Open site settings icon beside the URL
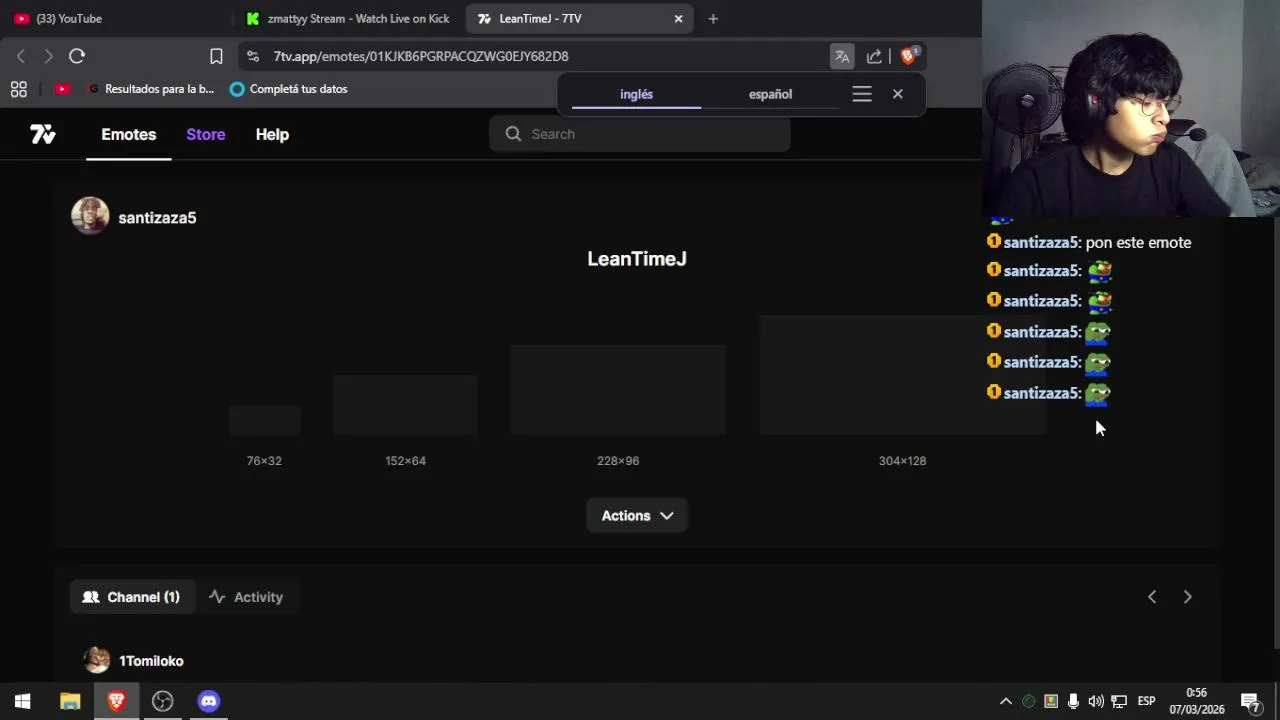Viewport: 1280px width, 720px height. (x=252, y=56)
